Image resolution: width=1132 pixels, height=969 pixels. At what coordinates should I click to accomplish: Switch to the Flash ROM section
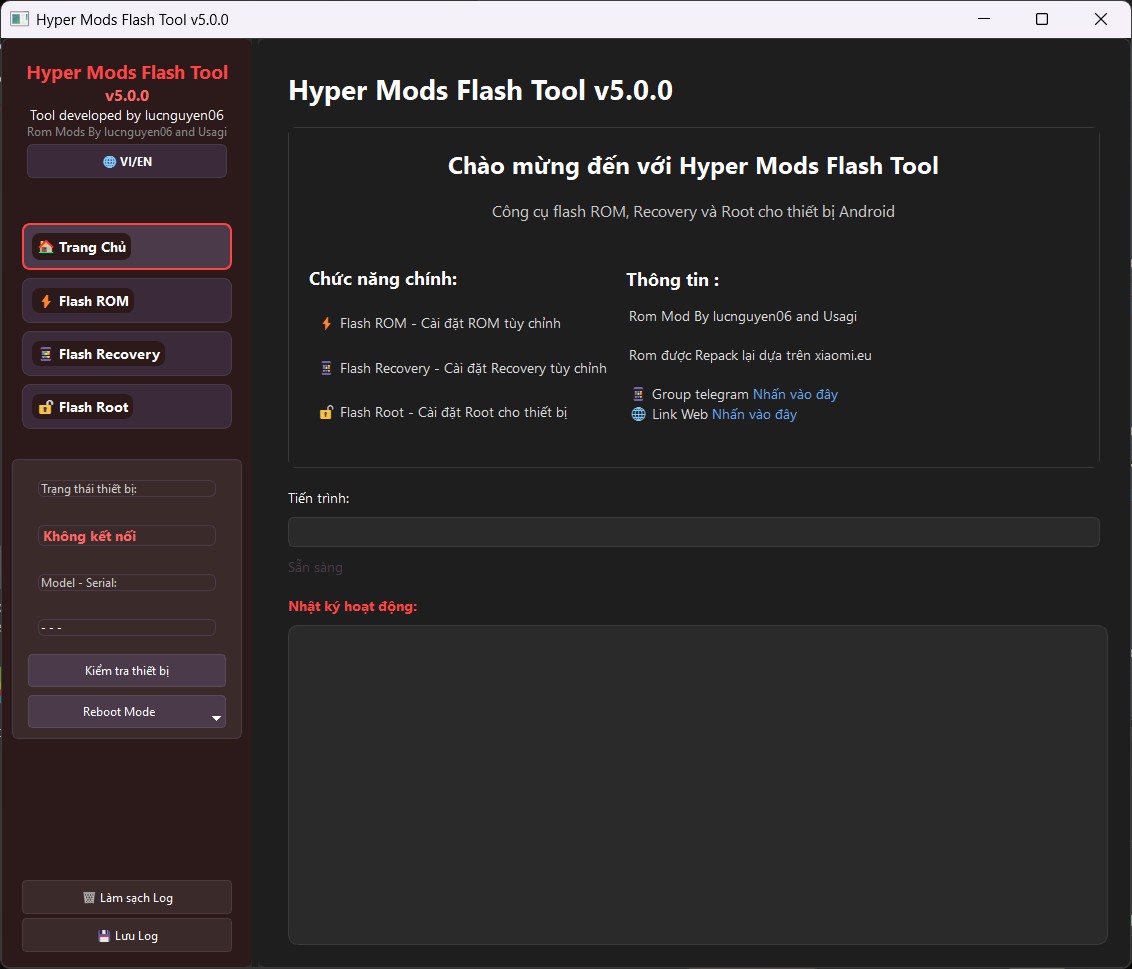[x=127, y=300]
